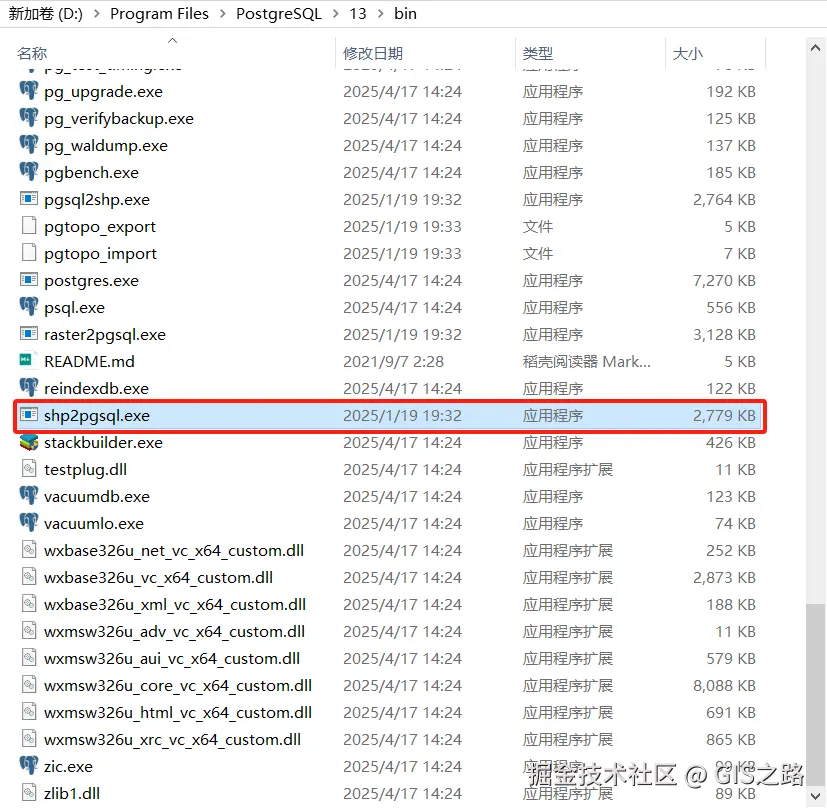Select the postgres.exe window icon
Viewport: 827px width, 811px height.
29,280
